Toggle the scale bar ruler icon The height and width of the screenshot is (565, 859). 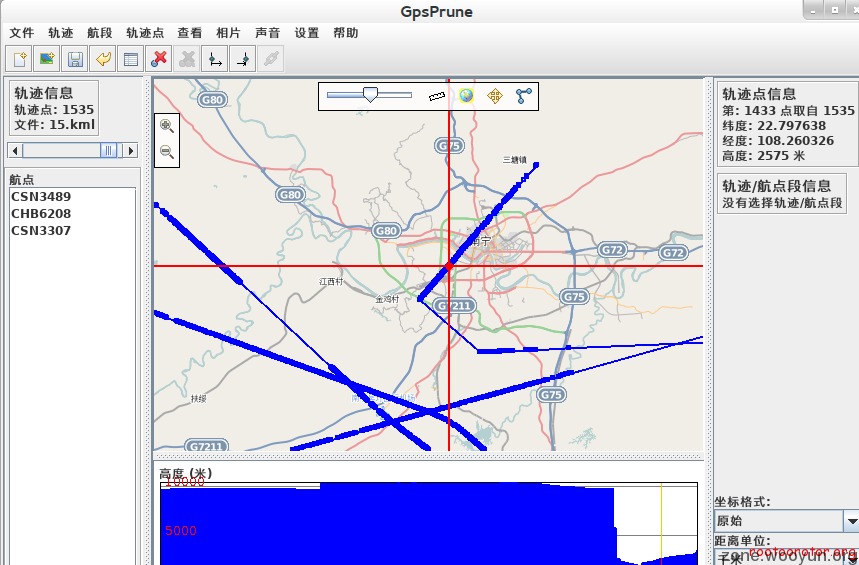coord(436,96)
